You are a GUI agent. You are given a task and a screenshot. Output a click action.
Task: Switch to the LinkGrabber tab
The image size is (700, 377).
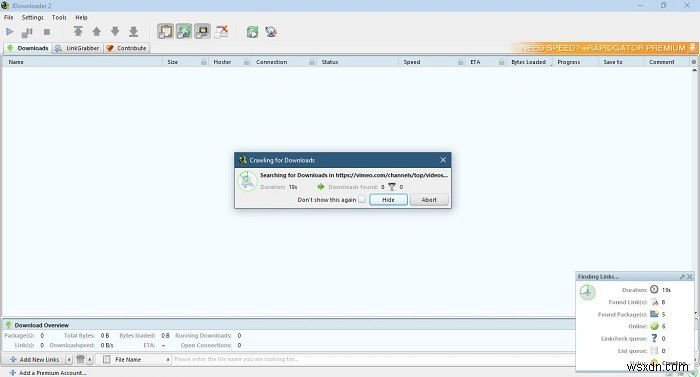(78, 48)
